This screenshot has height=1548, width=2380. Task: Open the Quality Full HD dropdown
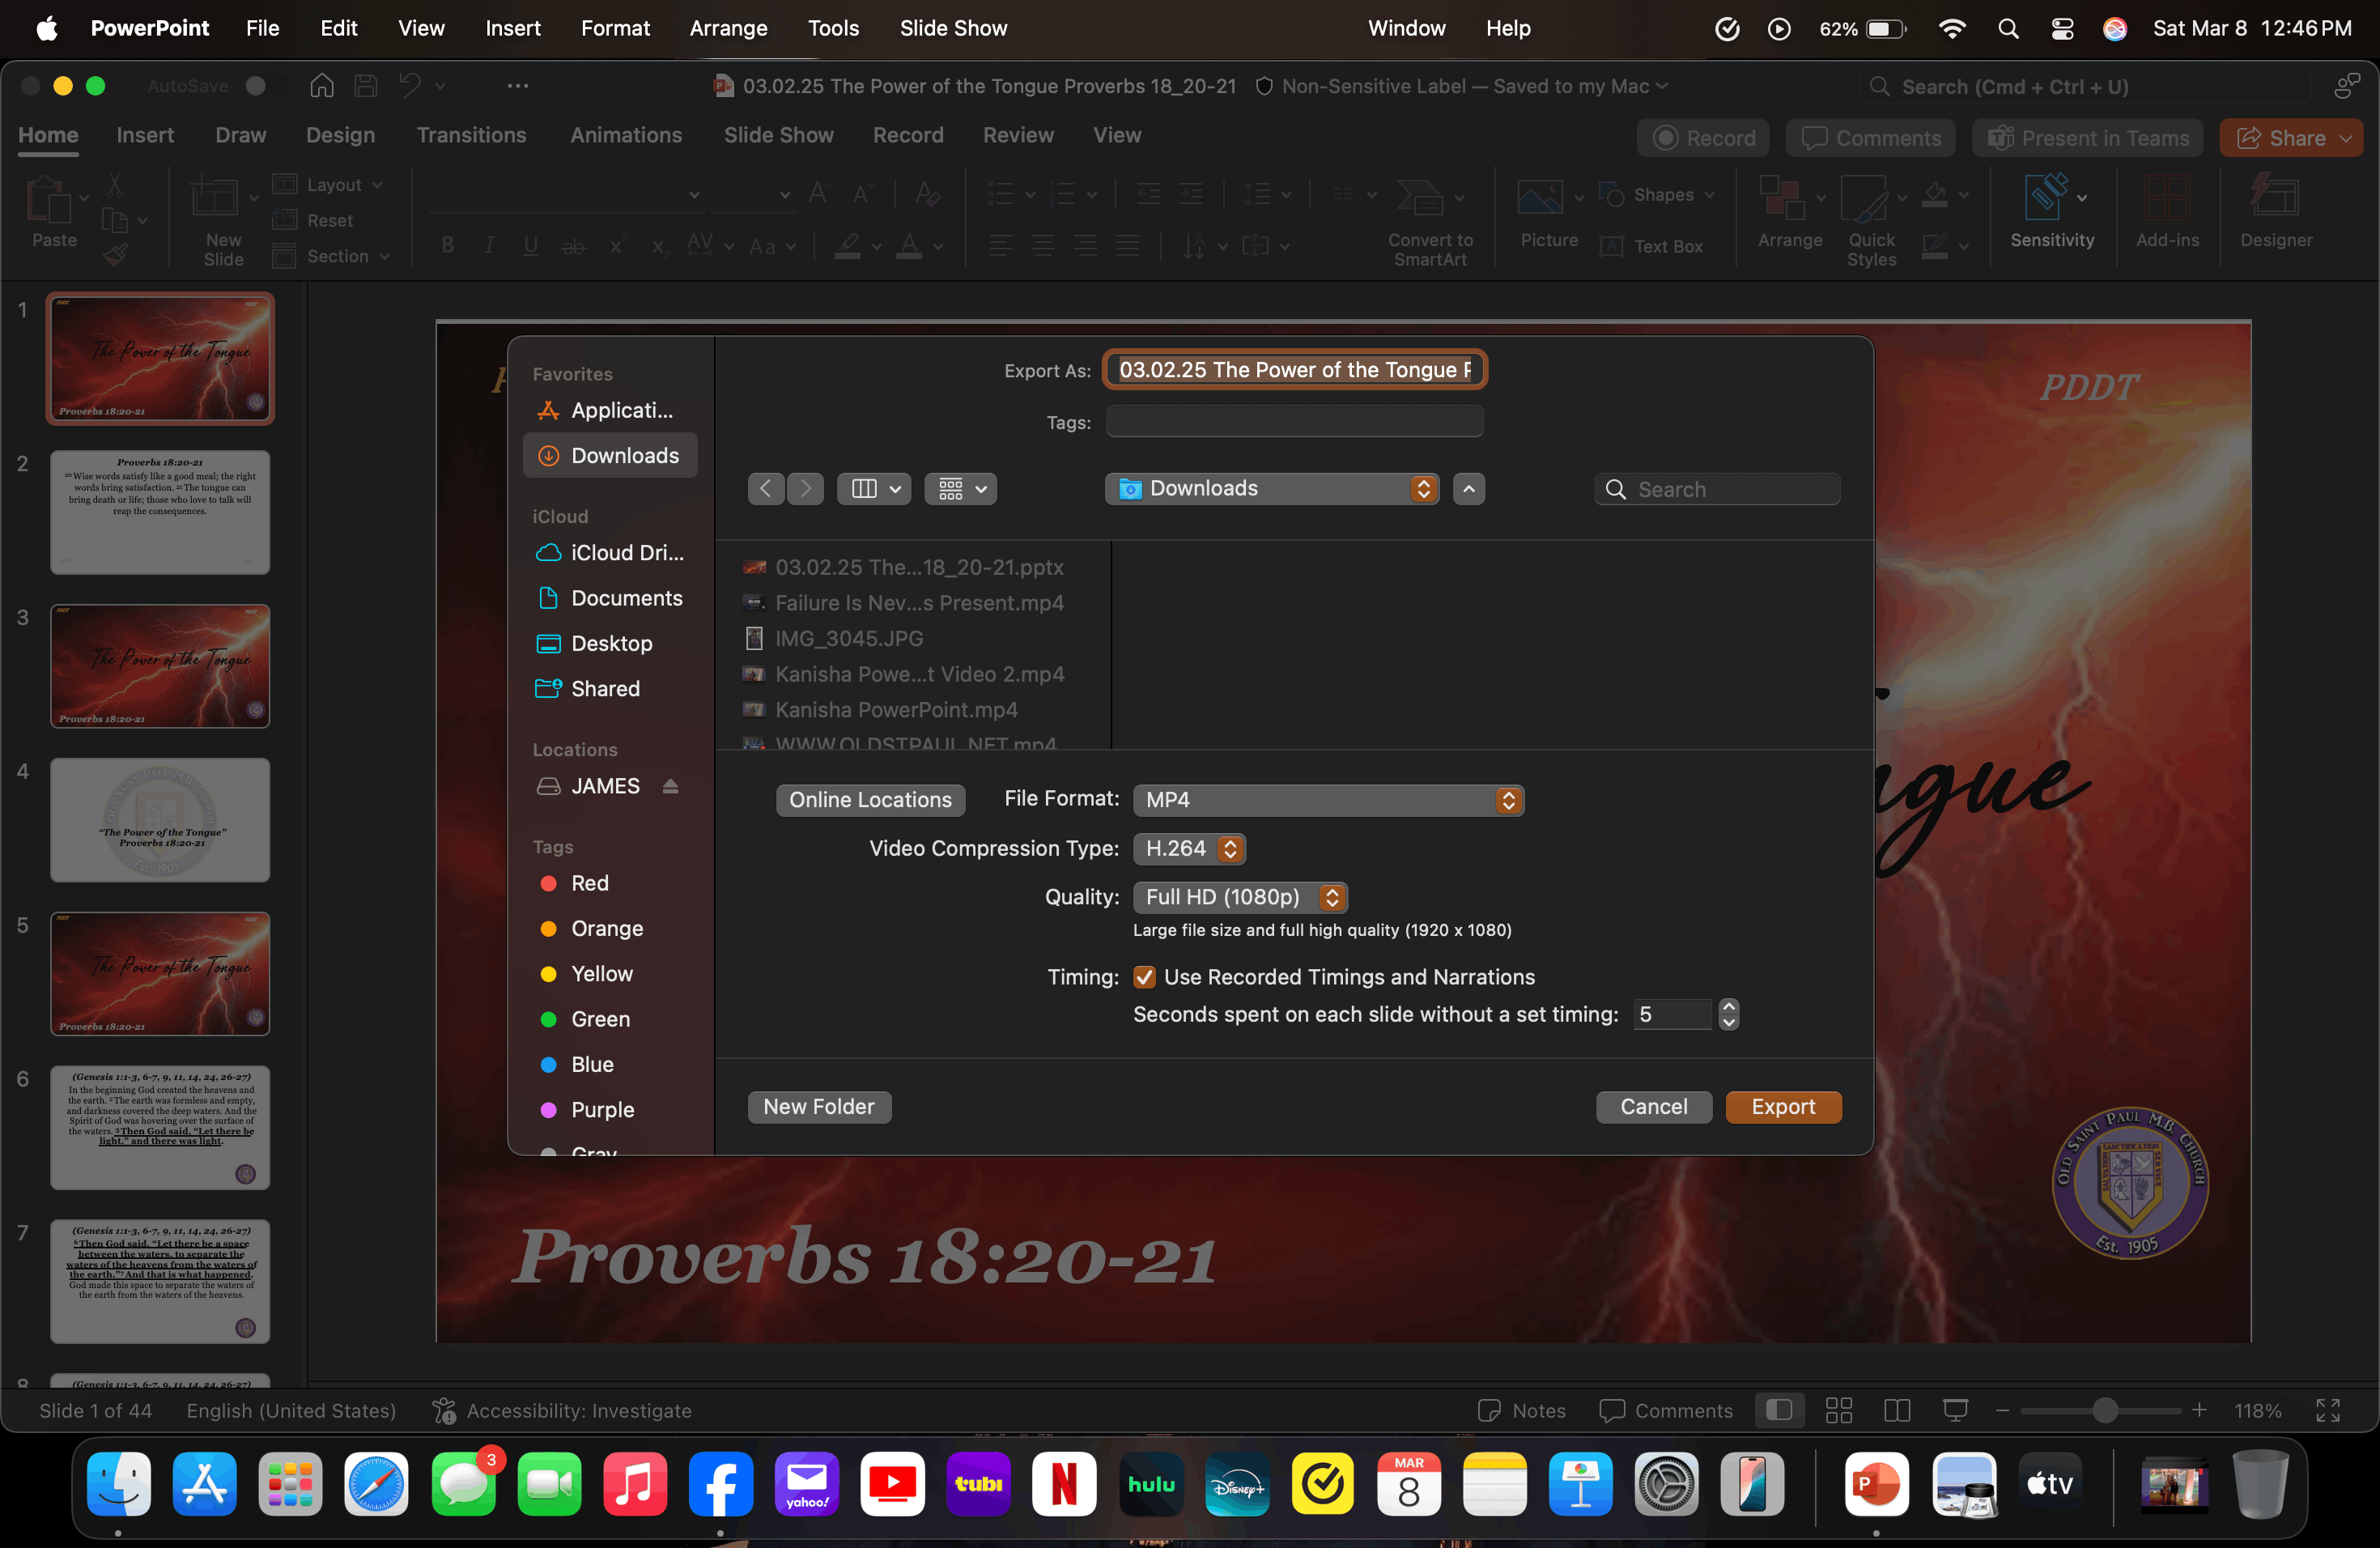click(1240, 897)
